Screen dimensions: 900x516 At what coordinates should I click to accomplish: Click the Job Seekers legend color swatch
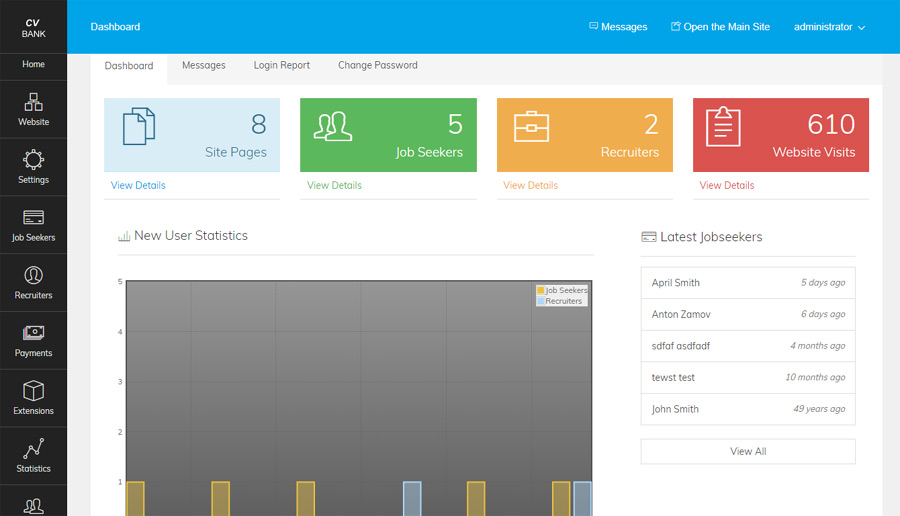[541, 290]
